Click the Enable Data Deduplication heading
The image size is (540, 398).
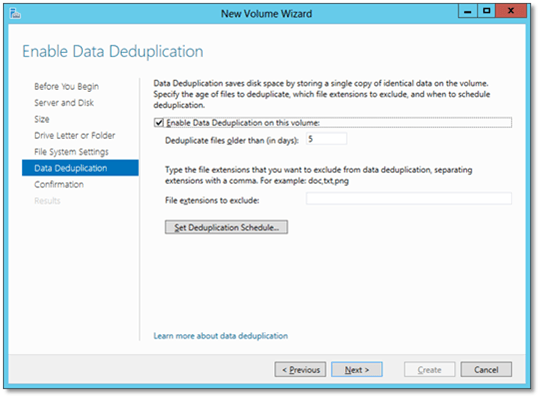tap(113, 52)
